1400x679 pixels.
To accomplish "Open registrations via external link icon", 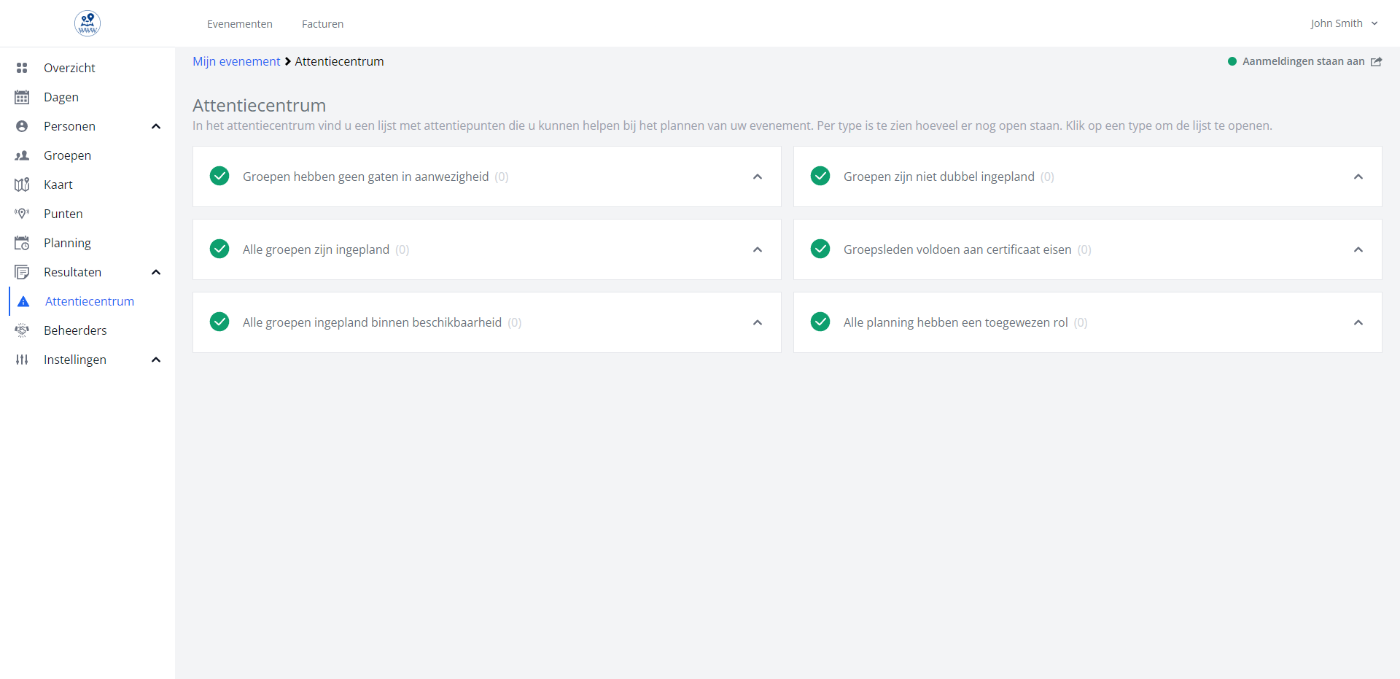I will click(x=1376, y=61).
